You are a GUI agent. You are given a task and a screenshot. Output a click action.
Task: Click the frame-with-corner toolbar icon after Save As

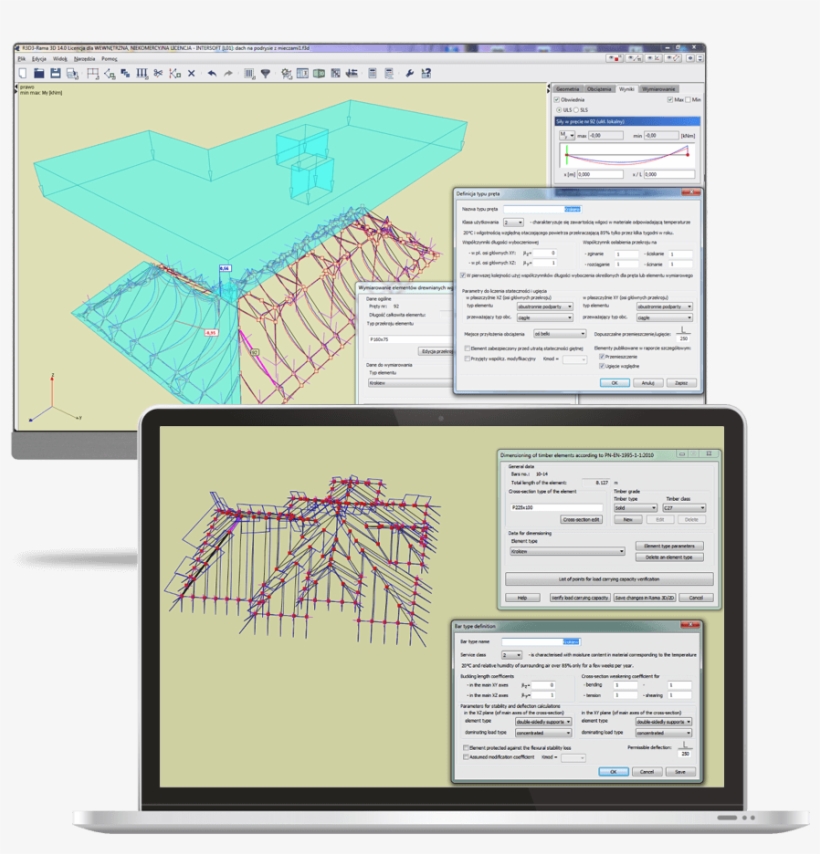coord(93,73)
